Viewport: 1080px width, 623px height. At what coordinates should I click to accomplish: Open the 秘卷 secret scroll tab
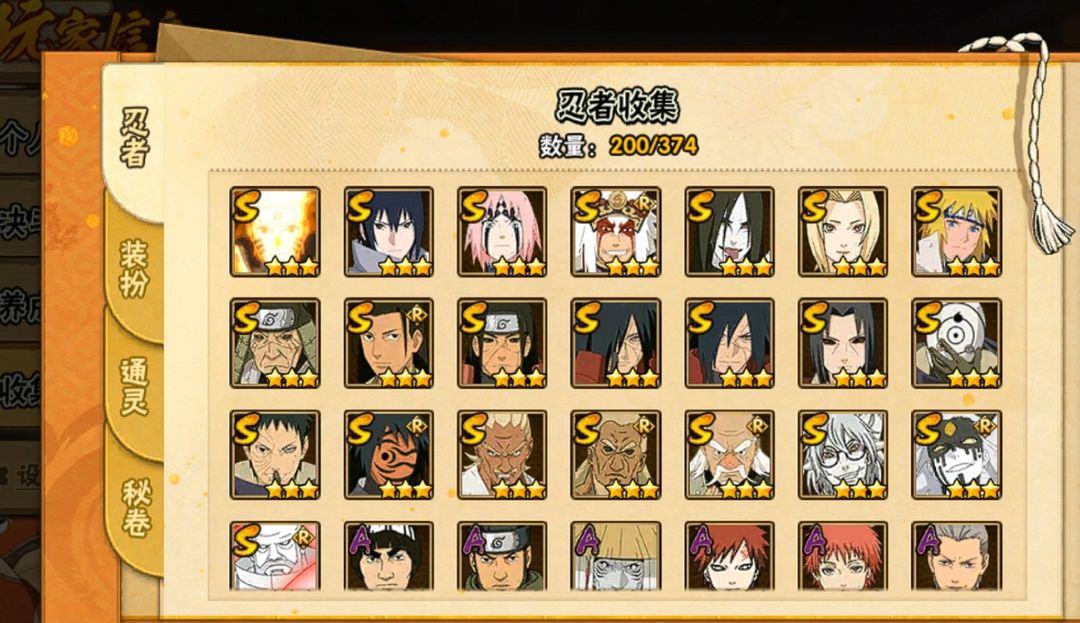tap(136, 508)
